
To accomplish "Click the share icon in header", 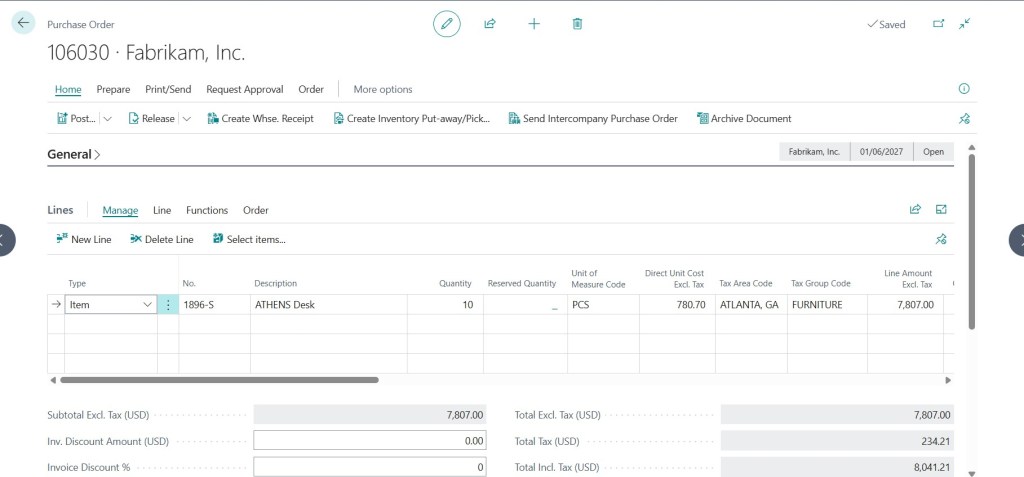I will click(x=490, y=24).
